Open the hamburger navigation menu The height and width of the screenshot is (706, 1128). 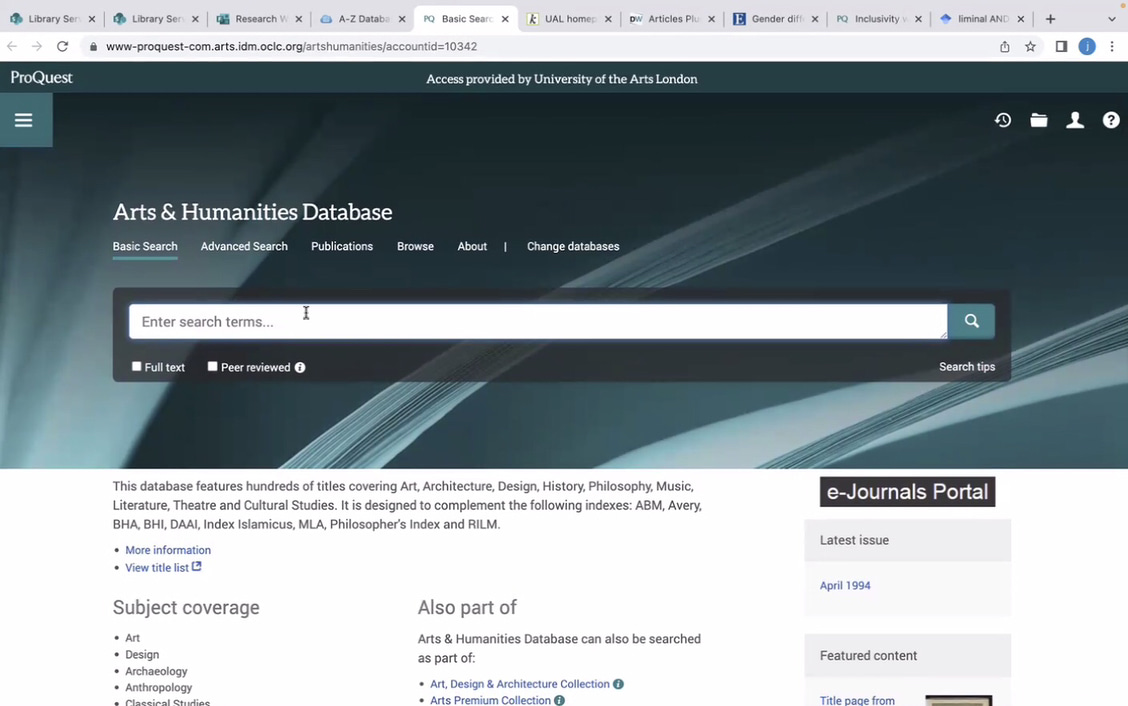[x=24, y=120]
